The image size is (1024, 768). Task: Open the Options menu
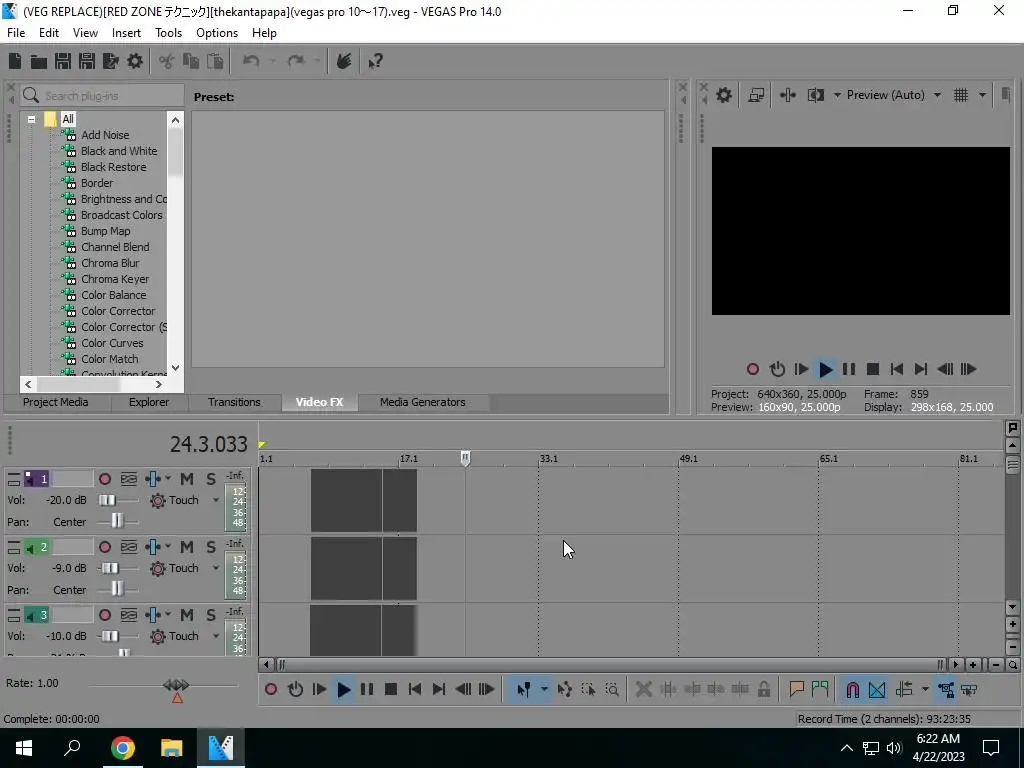pos(217,33)
